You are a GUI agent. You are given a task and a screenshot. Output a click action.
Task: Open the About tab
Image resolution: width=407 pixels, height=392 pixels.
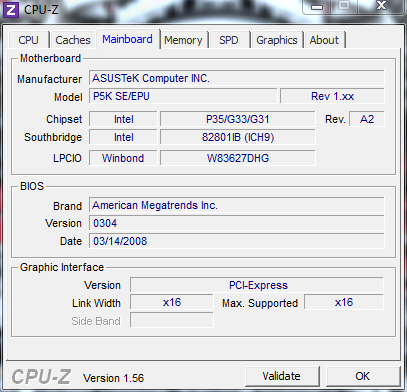click(324, 40)
